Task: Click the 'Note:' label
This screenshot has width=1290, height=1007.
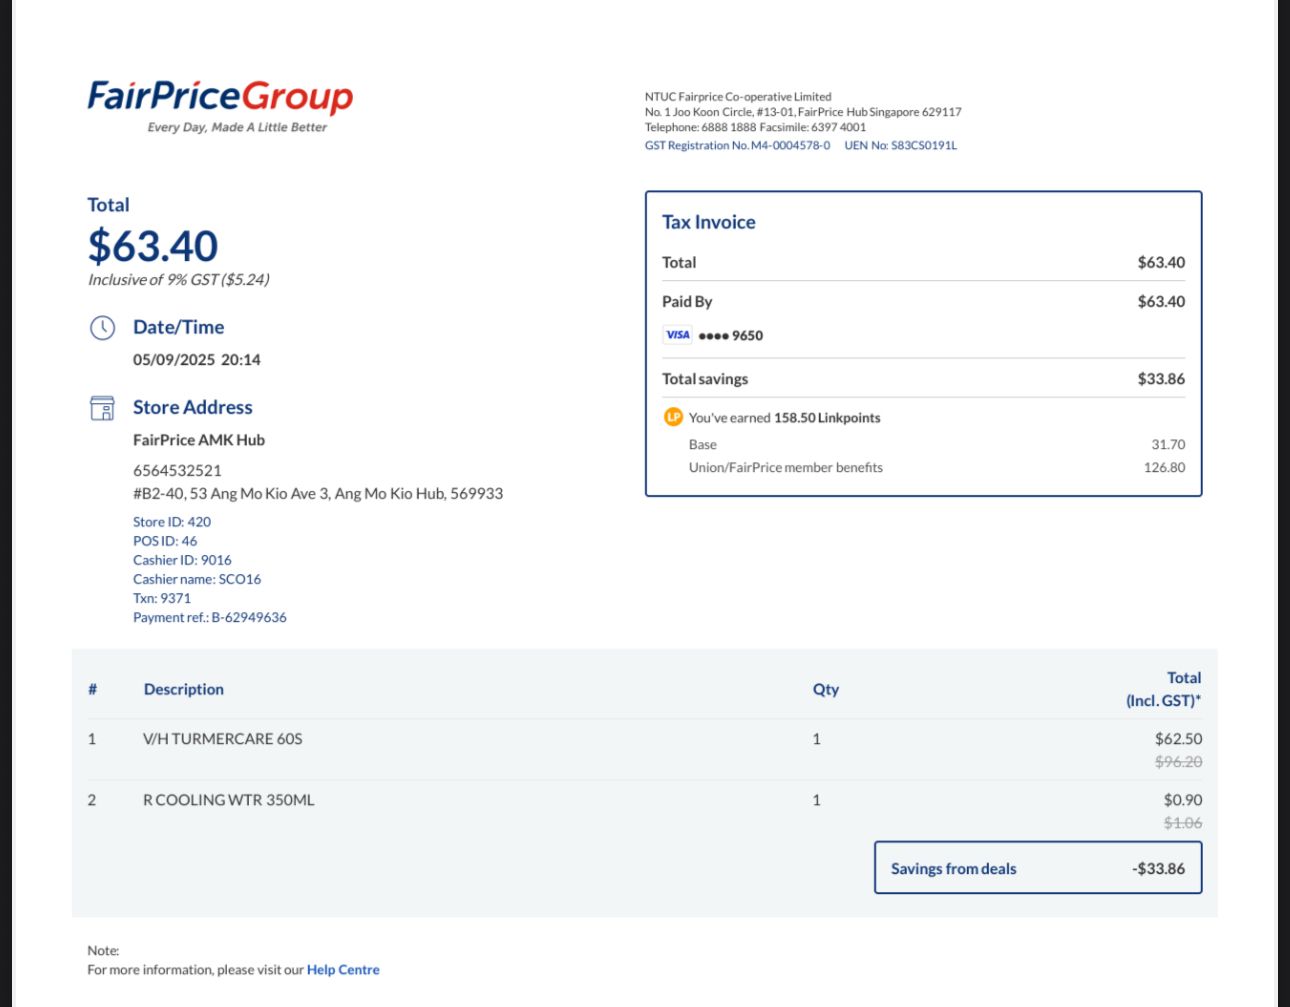Action: click(103, 951)
